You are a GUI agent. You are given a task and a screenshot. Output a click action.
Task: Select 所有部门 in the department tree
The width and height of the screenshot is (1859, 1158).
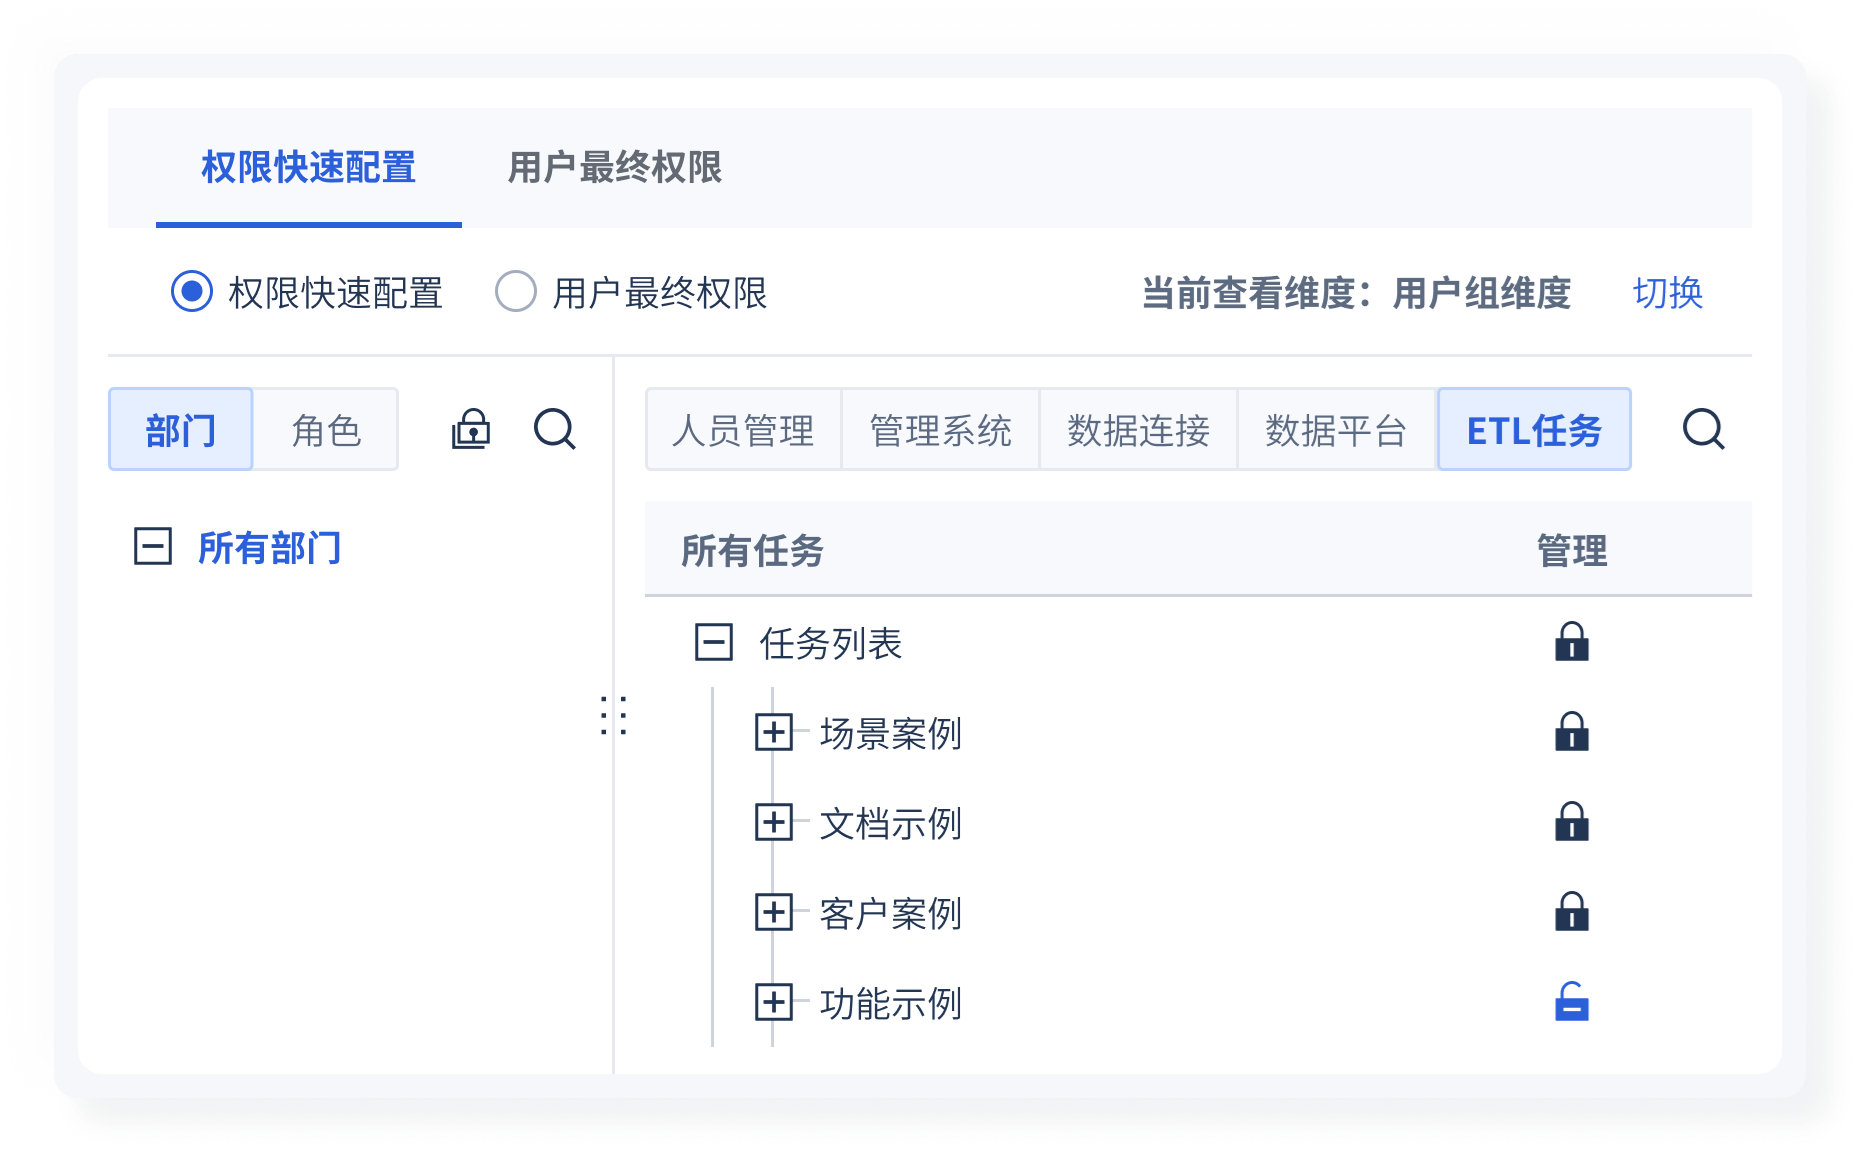(270, 548)
